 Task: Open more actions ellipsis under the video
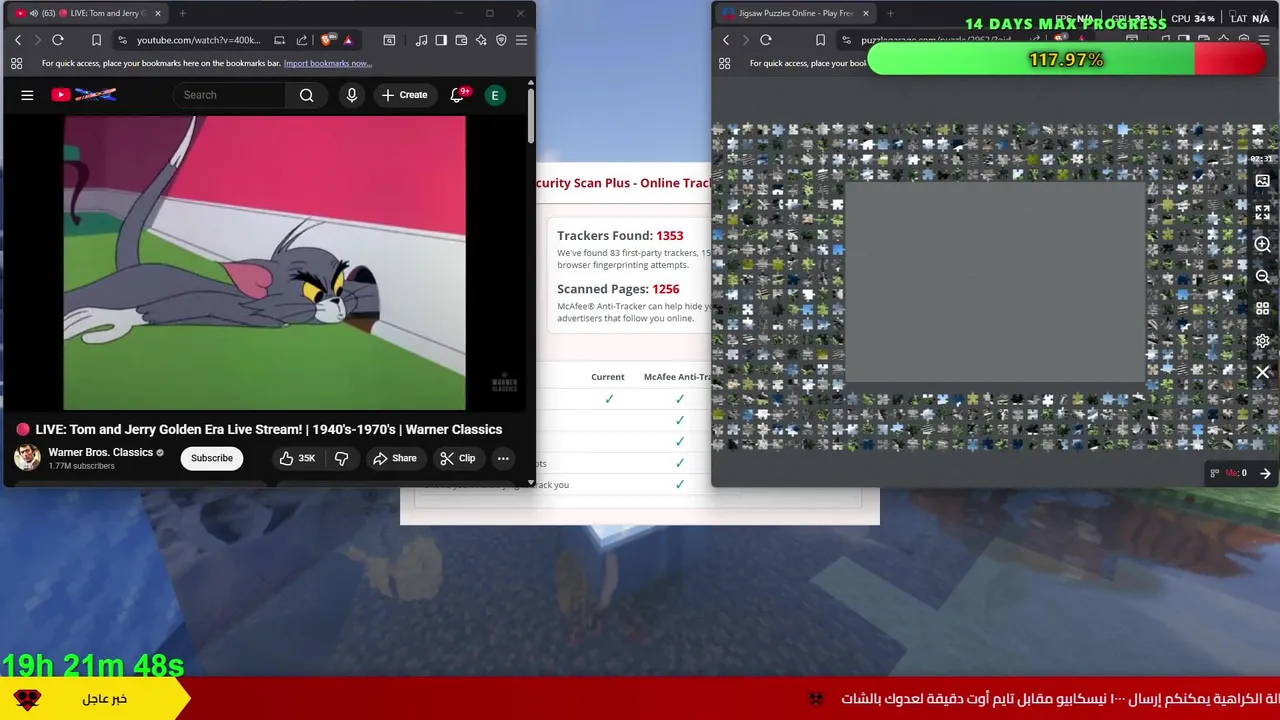pos(503,458)
